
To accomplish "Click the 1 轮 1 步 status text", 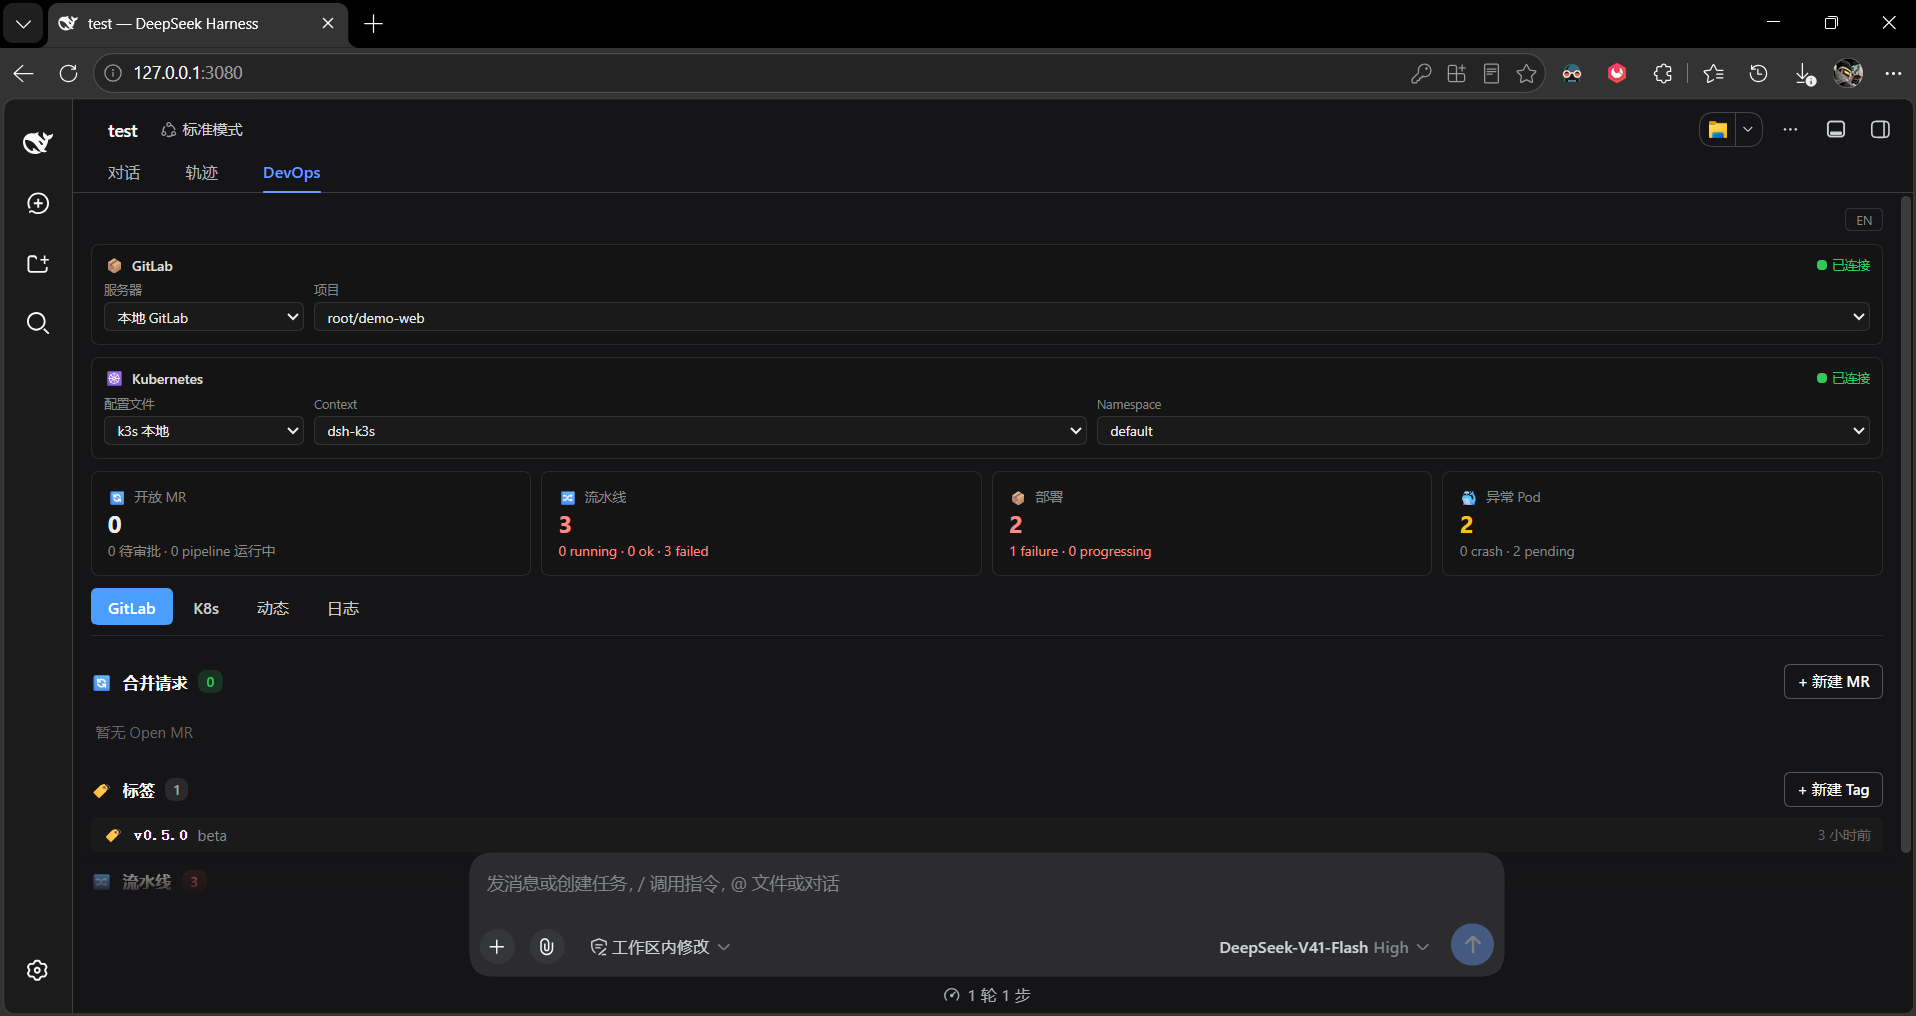I will (x=987, y=995).
